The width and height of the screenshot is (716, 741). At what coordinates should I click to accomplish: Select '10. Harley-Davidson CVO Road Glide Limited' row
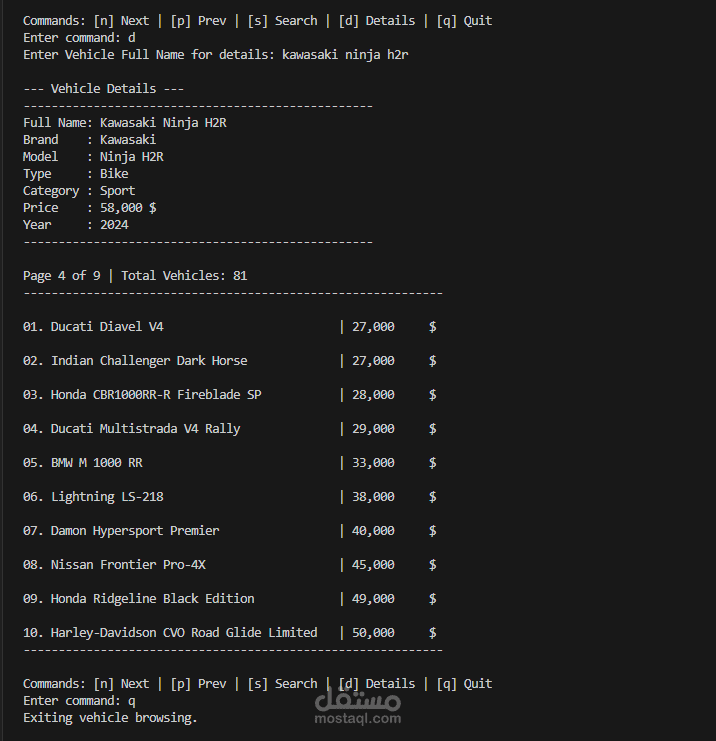point(230,633)
